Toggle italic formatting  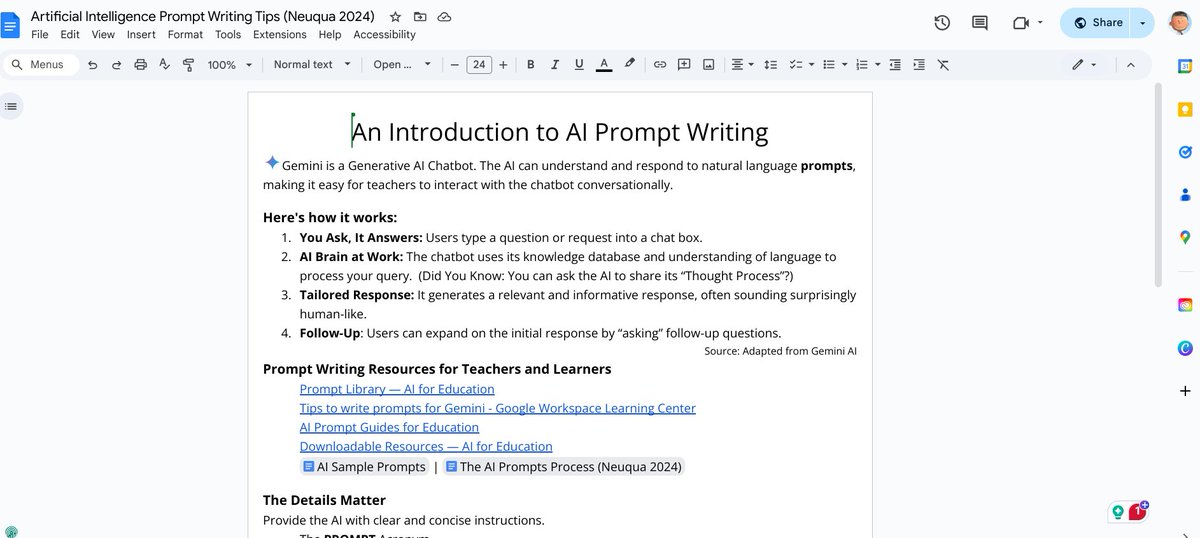click(x=555, y=64)
